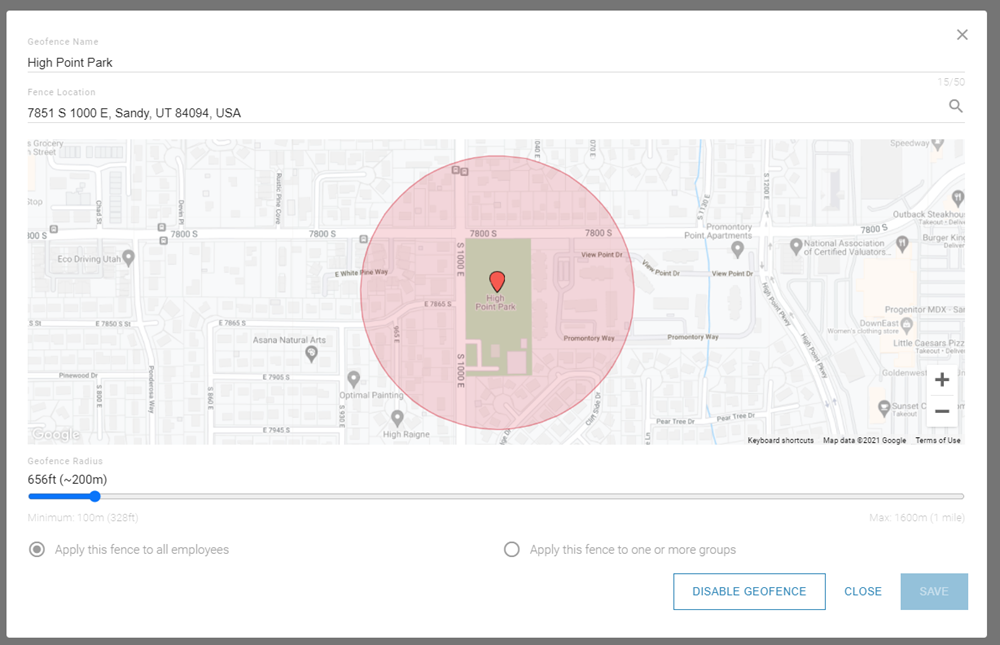
Task: Click the location search magnifier icon
Action: pyautogui.click(x=956, y=106)
